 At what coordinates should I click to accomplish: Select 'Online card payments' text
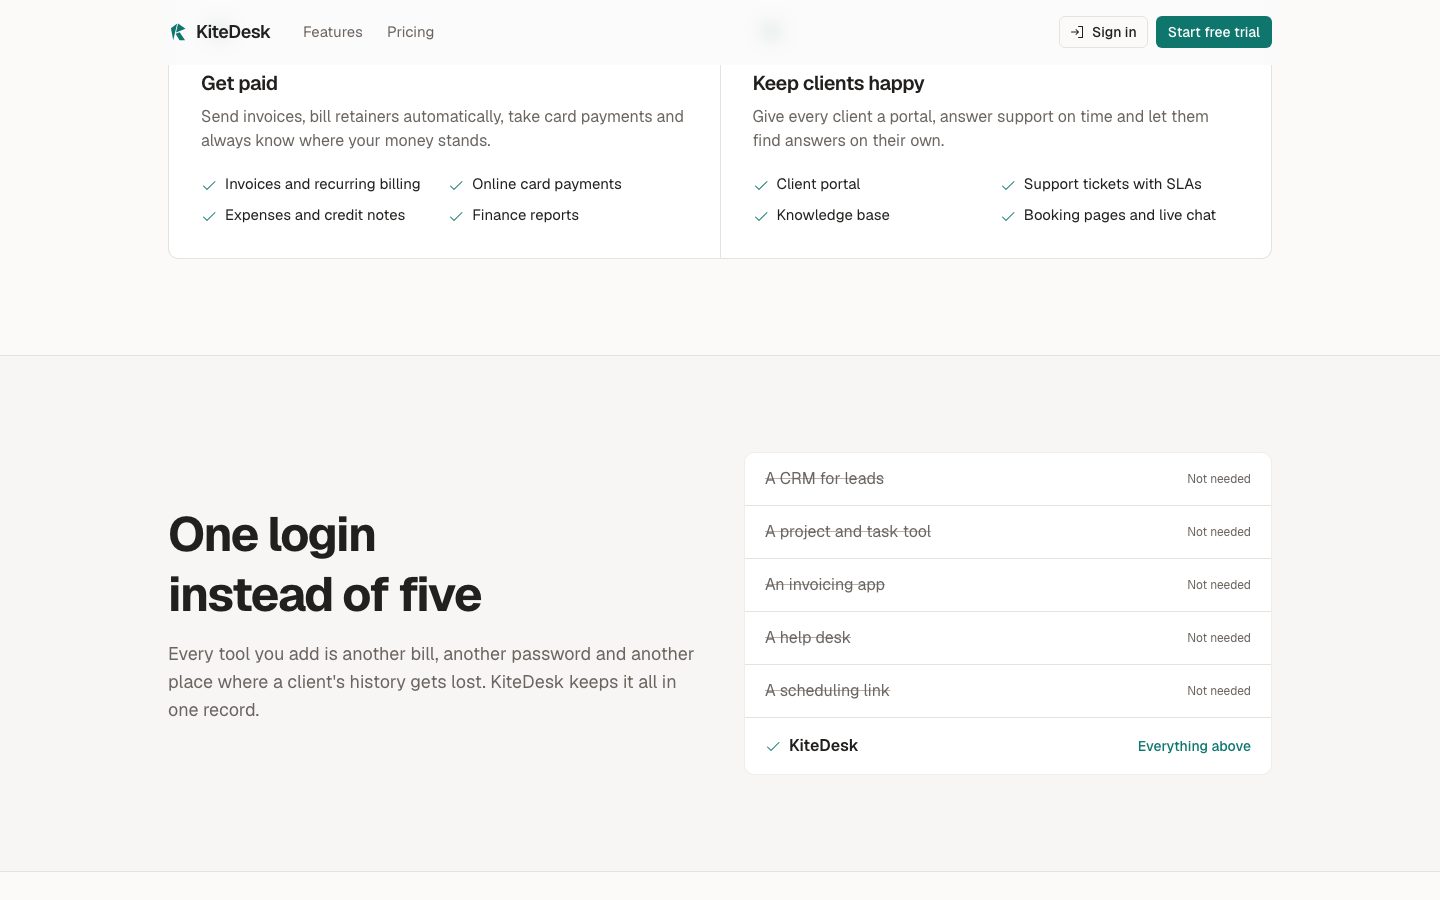click(547, 184)
